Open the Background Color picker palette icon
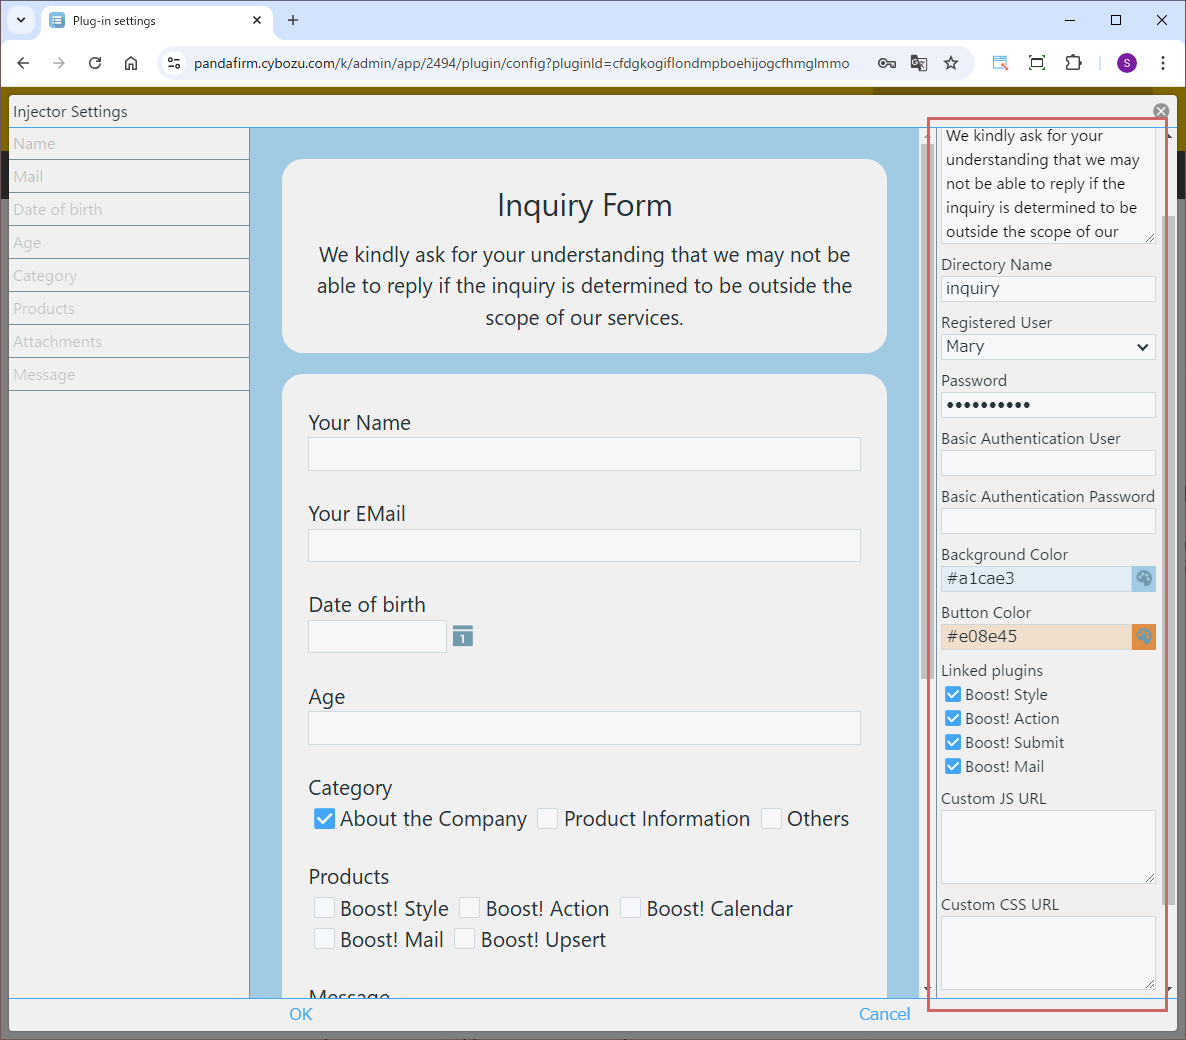 pyautogui.click(x=1143, y=579)
